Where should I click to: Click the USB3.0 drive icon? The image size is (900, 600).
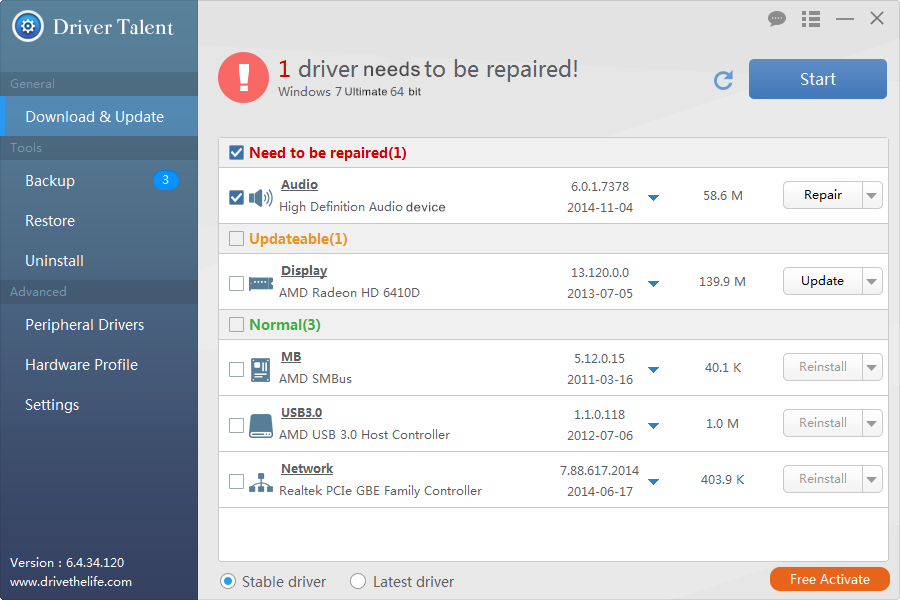click(261, 426)
